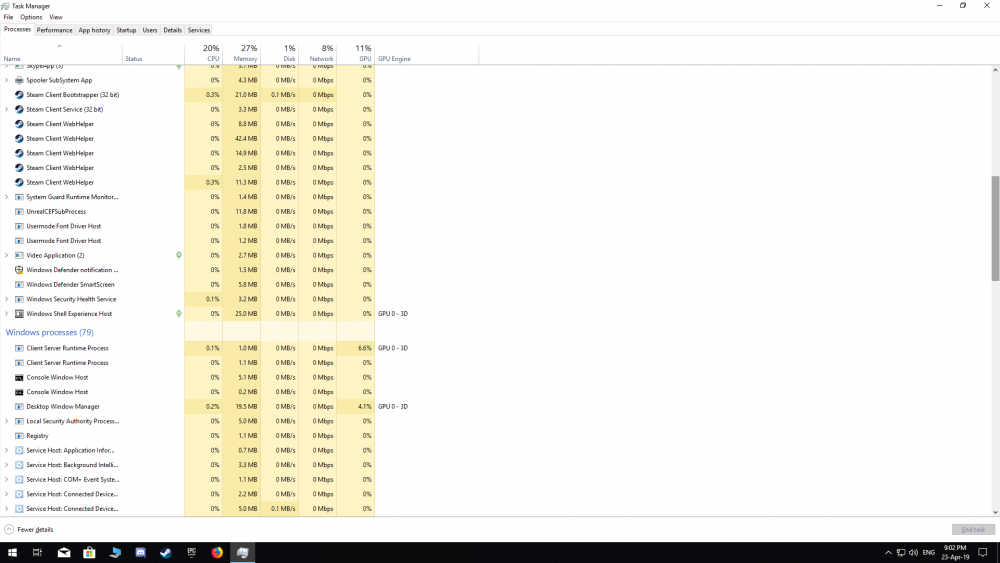1000x563 pixels.
Task: Expand the Local Security Authority Process row
Action: point(6,421)
